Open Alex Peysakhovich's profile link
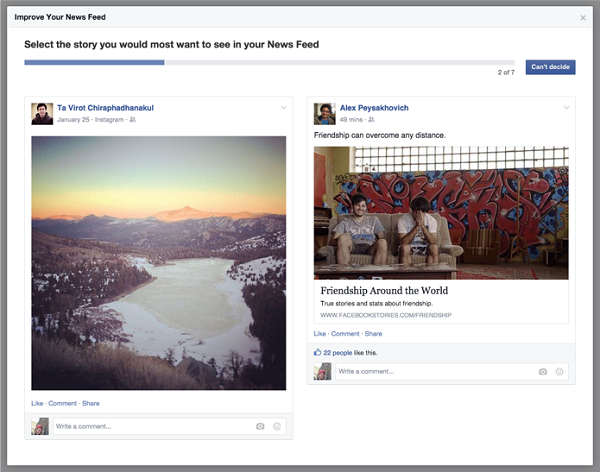600x472 pixels. pyautogui.click(x=374, y=107)
